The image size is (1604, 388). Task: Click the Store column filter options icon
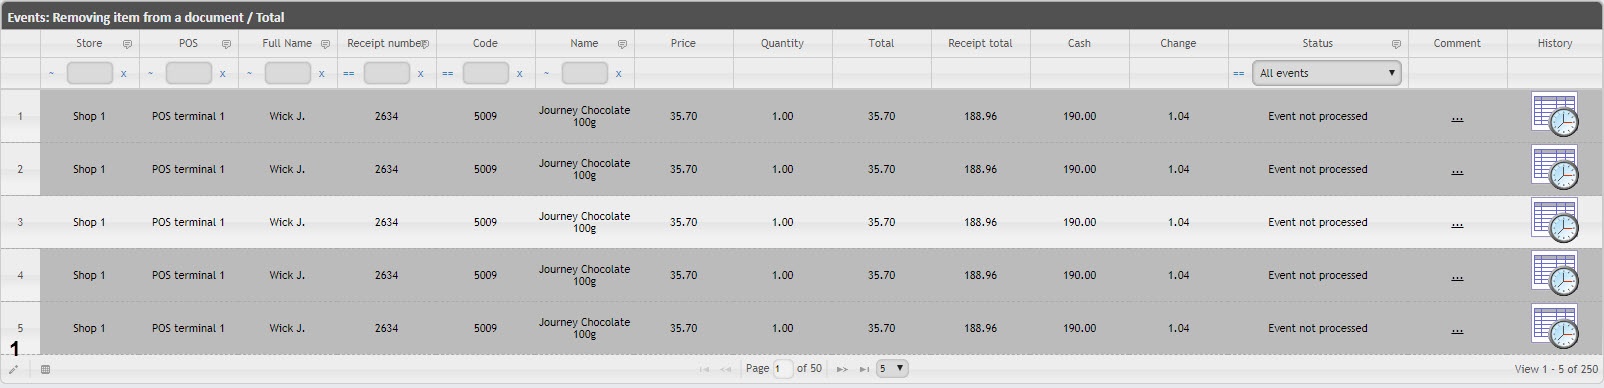pos(127,44)
